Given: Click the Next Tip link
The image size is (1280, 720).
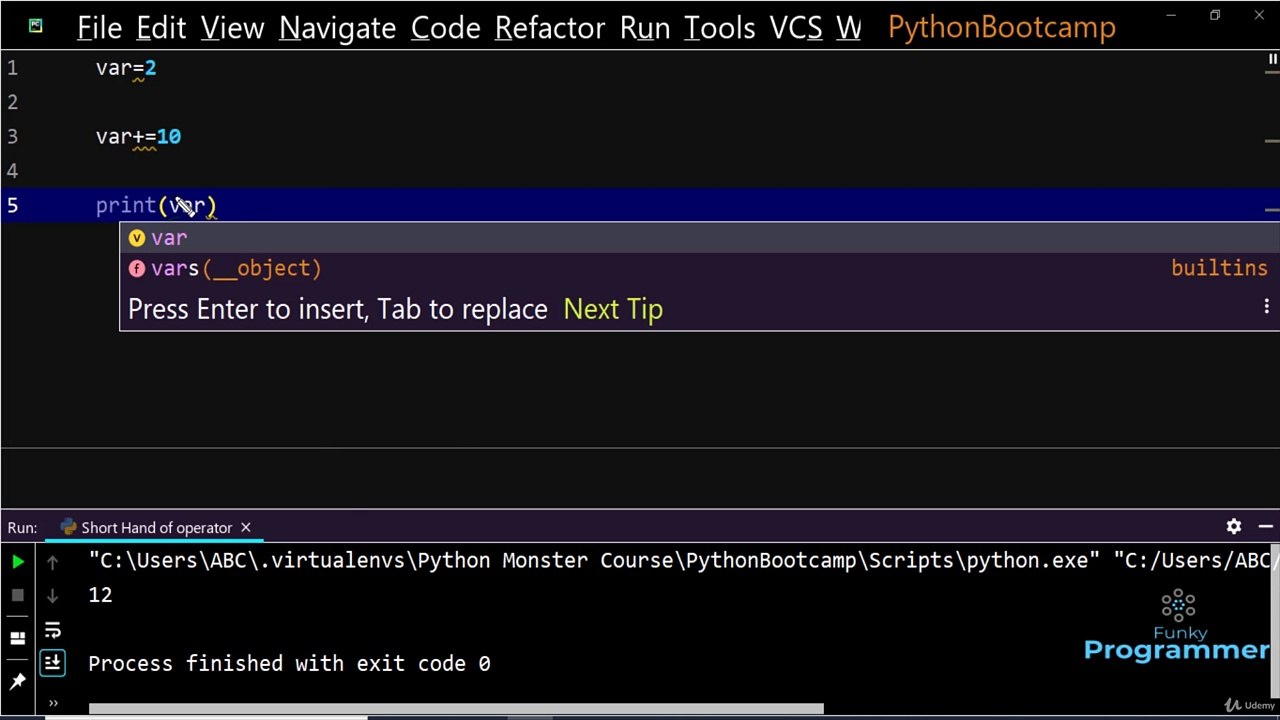Looking at the screenshot, I should (613, 309).
